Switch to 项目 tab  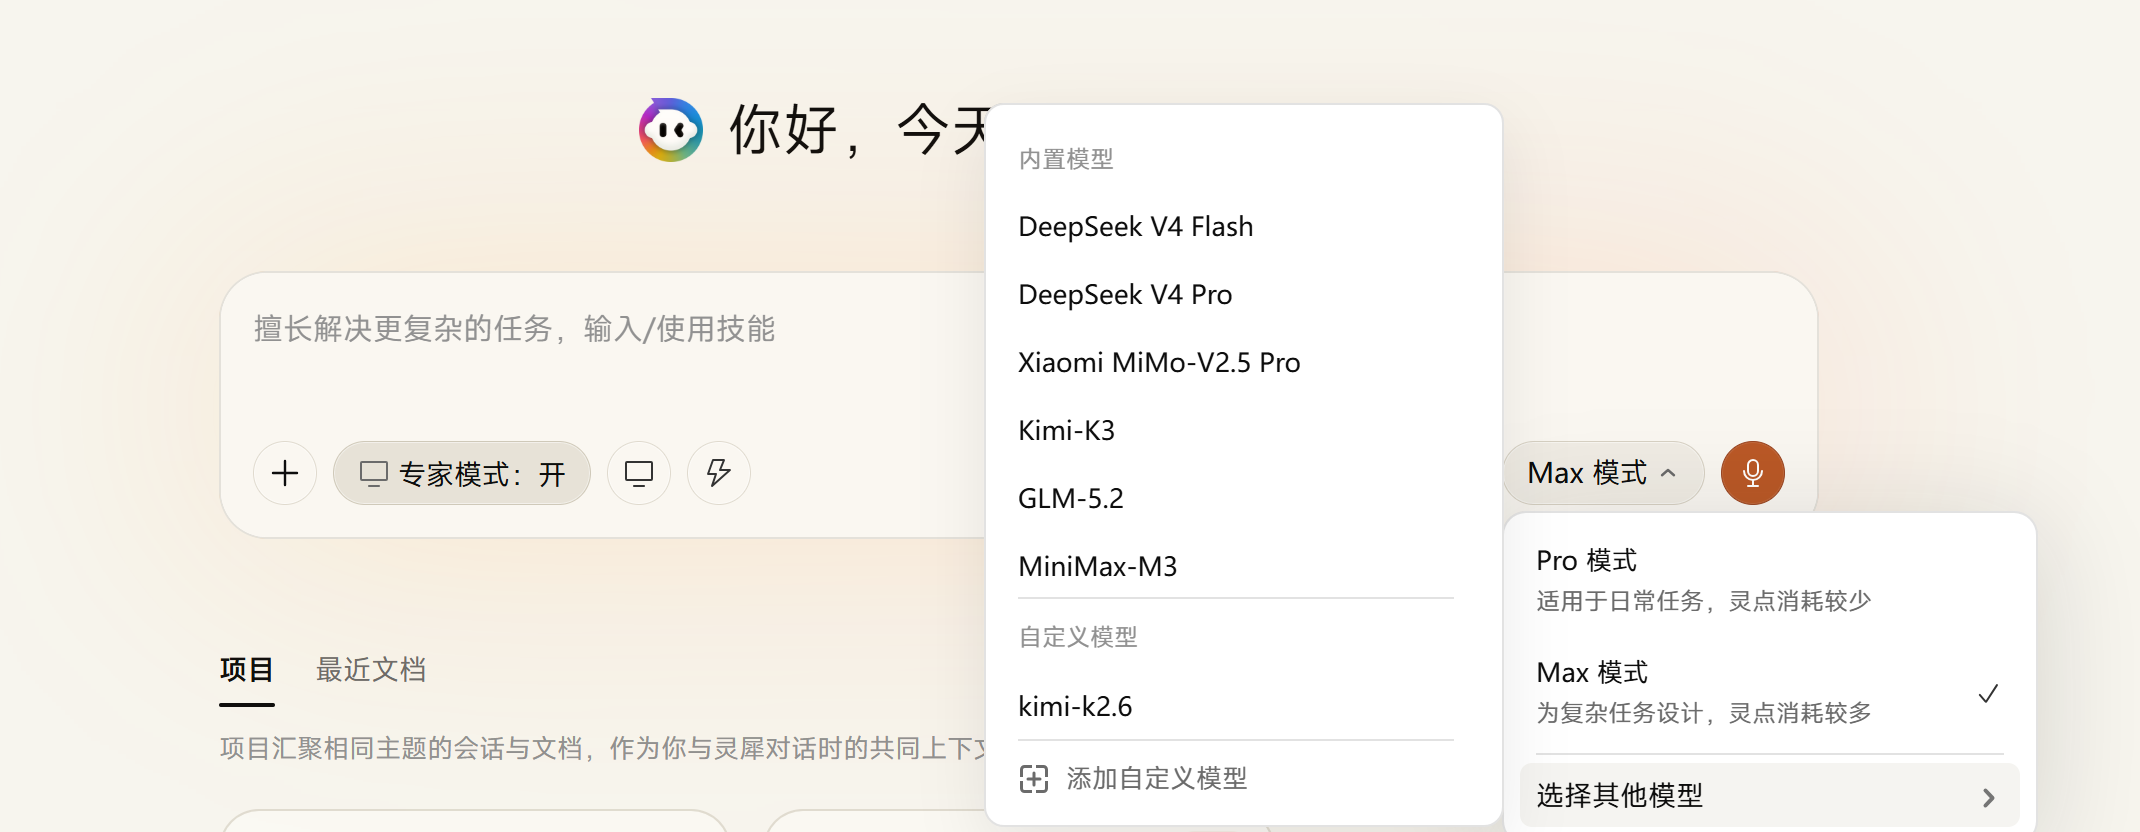(247, 670)
